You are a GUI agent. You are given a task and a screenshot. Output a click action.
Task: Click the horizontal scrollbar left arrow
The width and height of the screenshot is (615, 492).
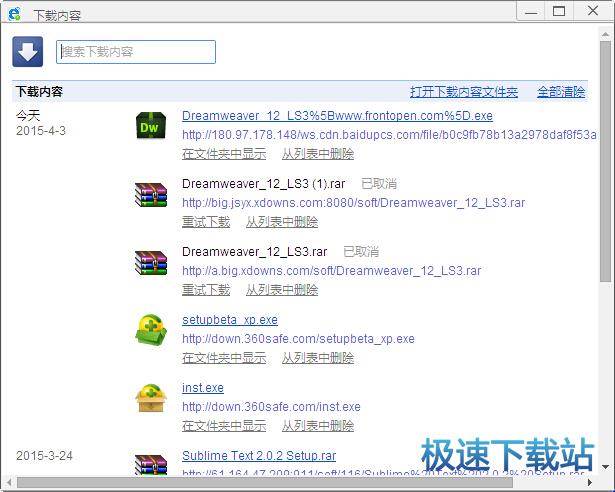(x=9, y=482)
